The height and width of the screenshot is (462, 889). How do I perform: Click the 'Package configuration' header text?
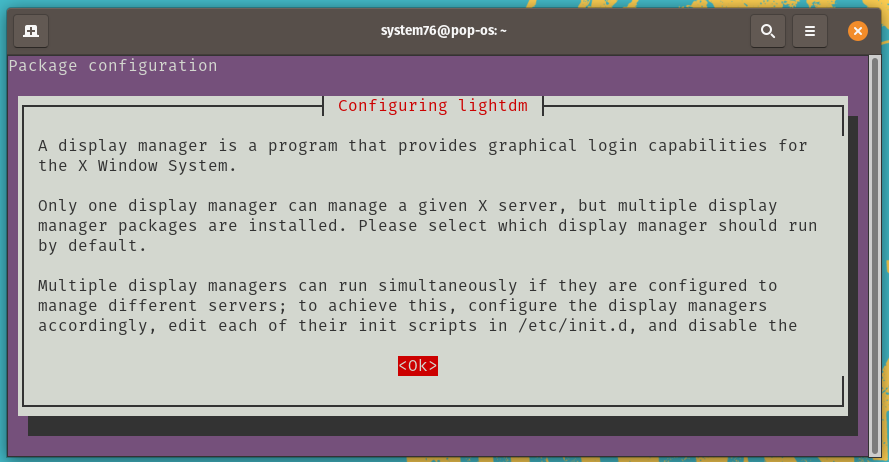point(113,66)
